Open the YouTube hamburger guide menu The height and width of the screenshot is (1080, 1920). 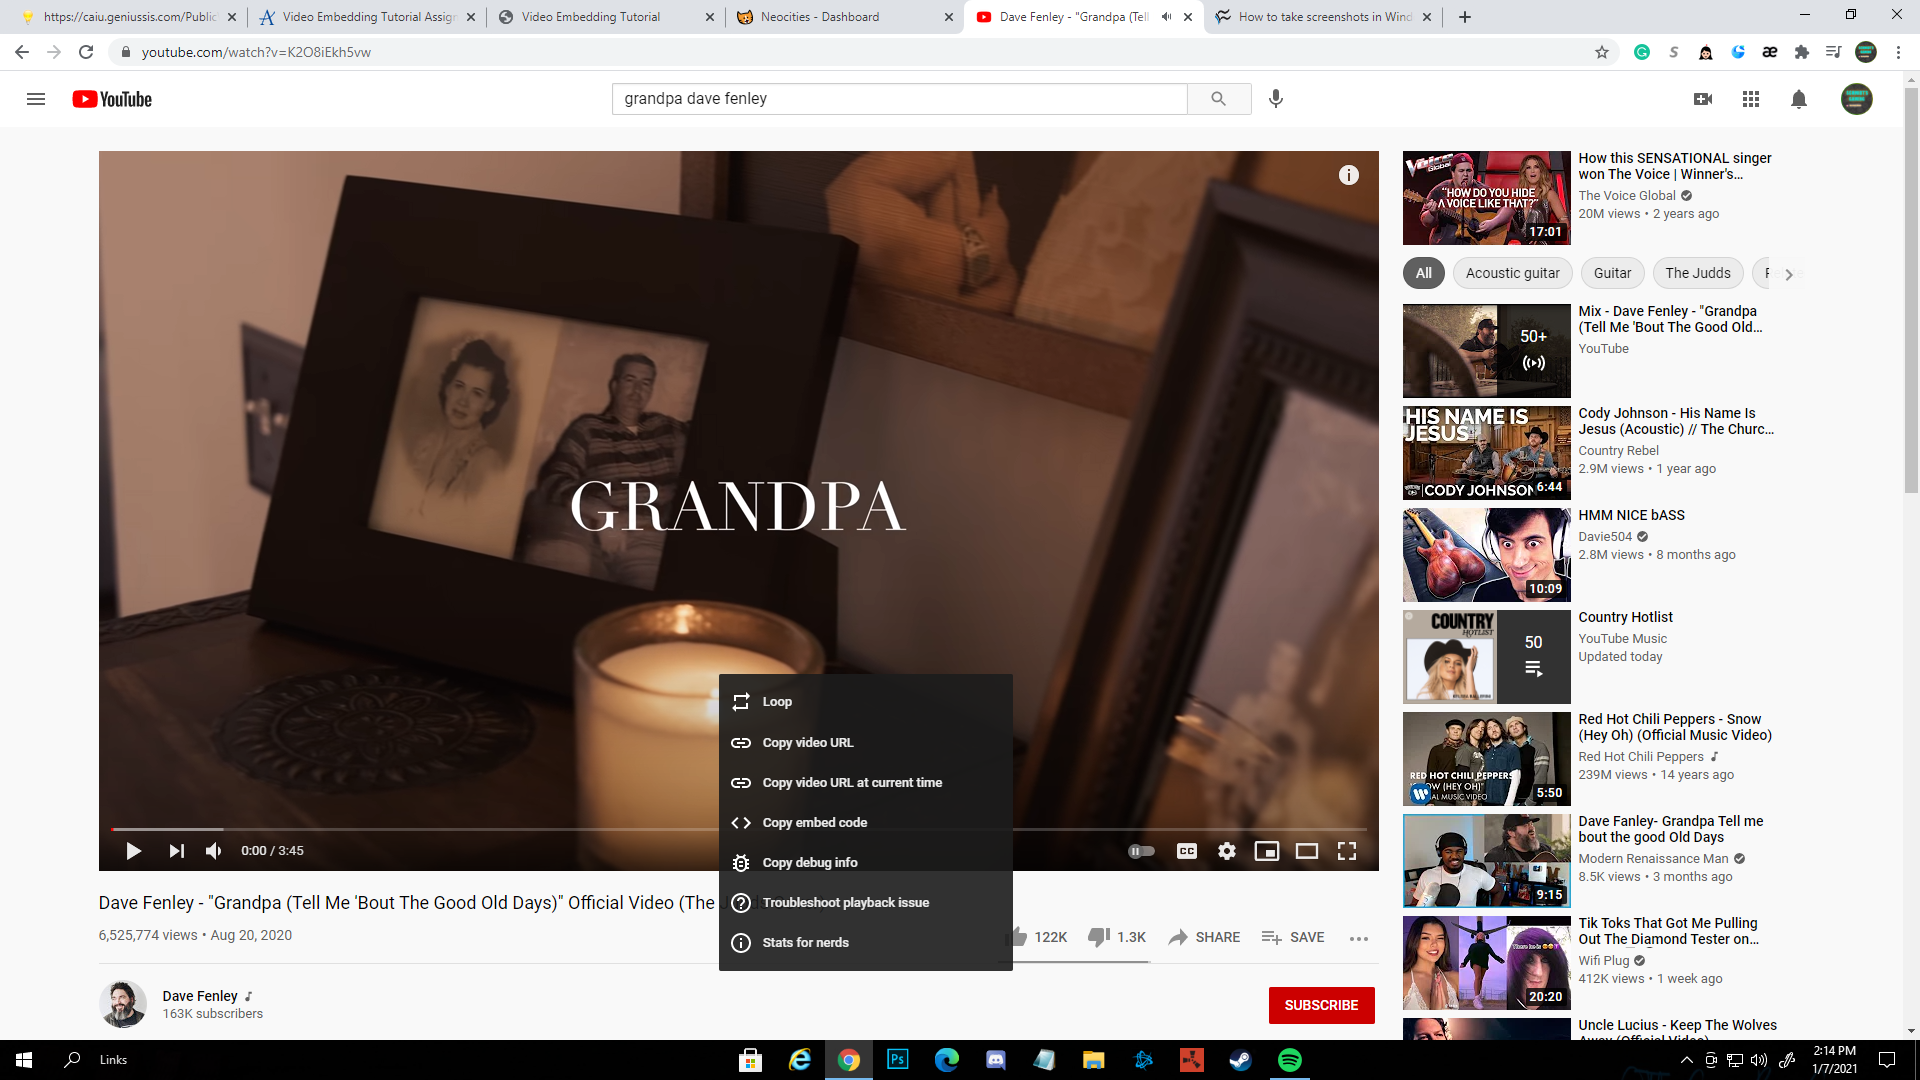36,99
